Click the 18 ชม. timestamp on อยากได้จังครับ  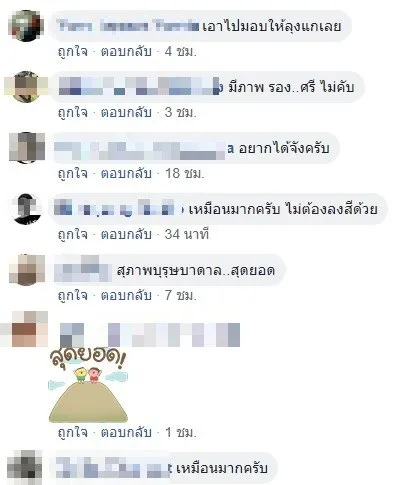pos(184,174)
